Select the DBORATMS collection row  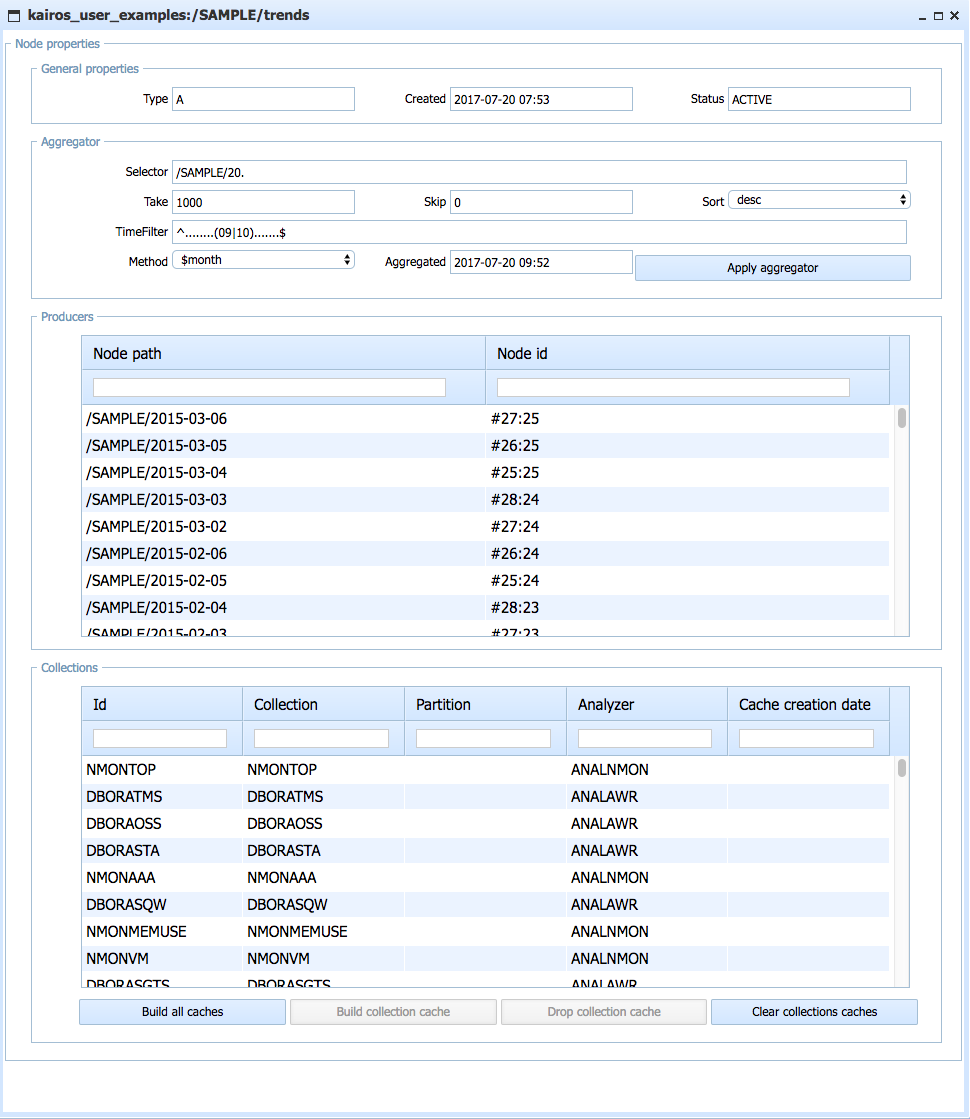coord(485,797)
